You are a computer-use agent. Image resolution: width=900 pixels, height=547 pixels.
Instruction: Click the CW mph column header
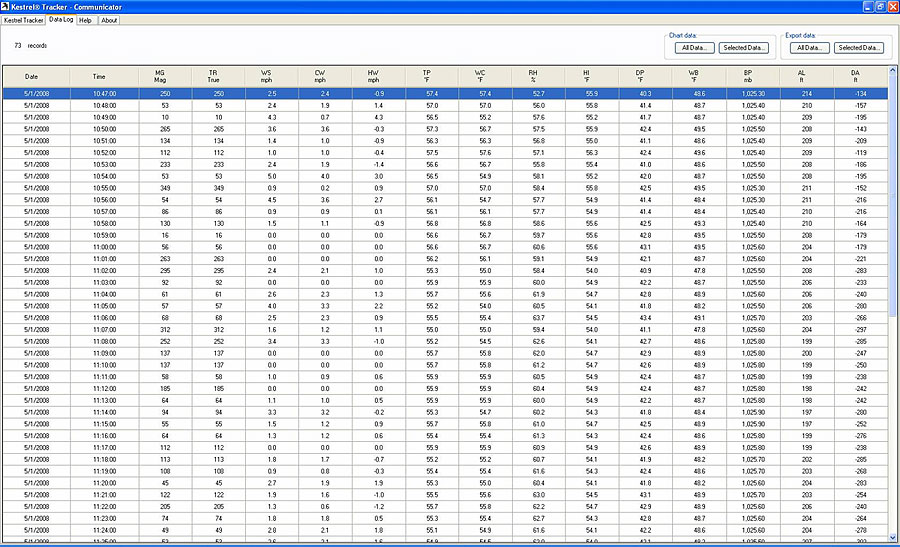[x=325, y=76]
